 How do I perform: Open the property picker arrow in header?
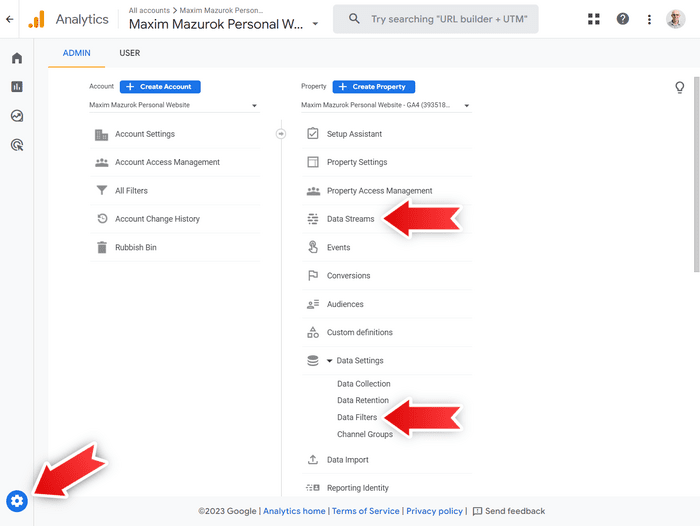315,24
